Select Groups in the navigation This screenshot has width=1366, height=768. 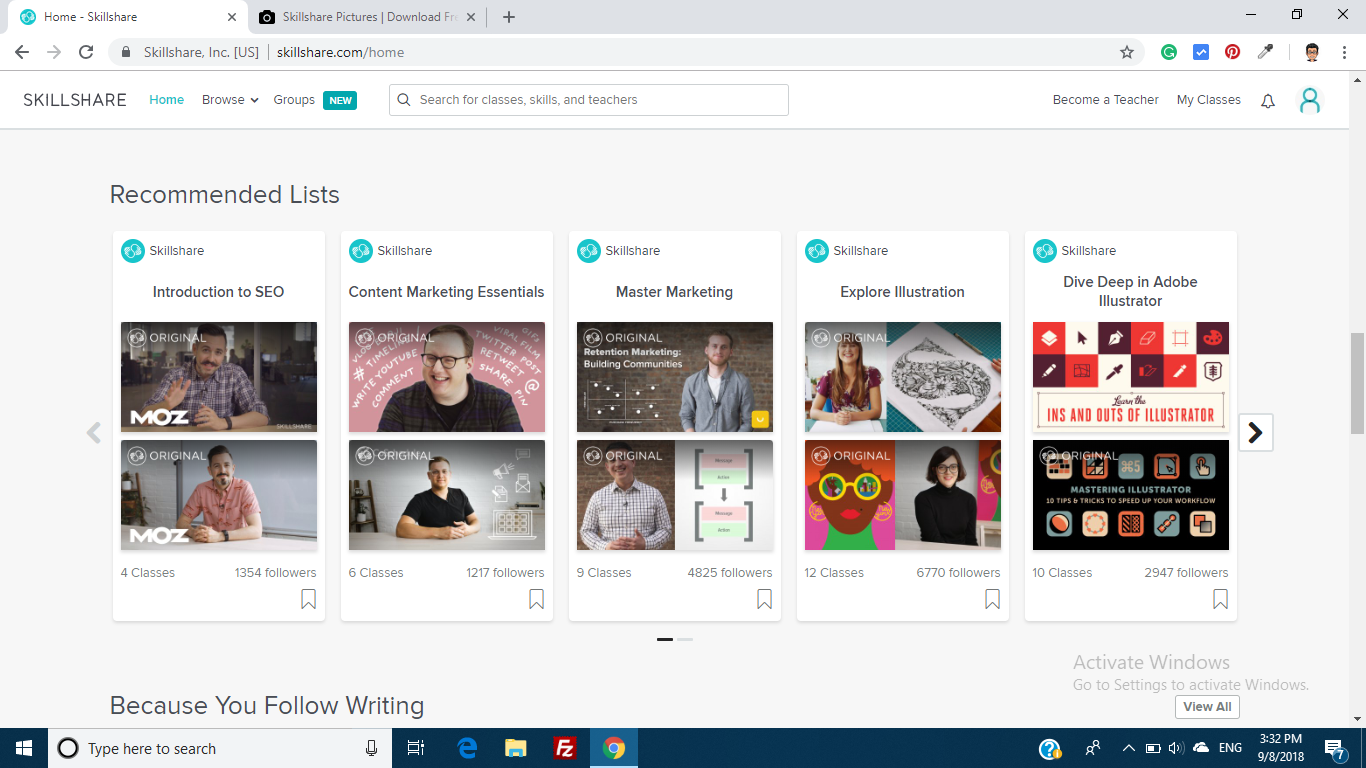294,99
